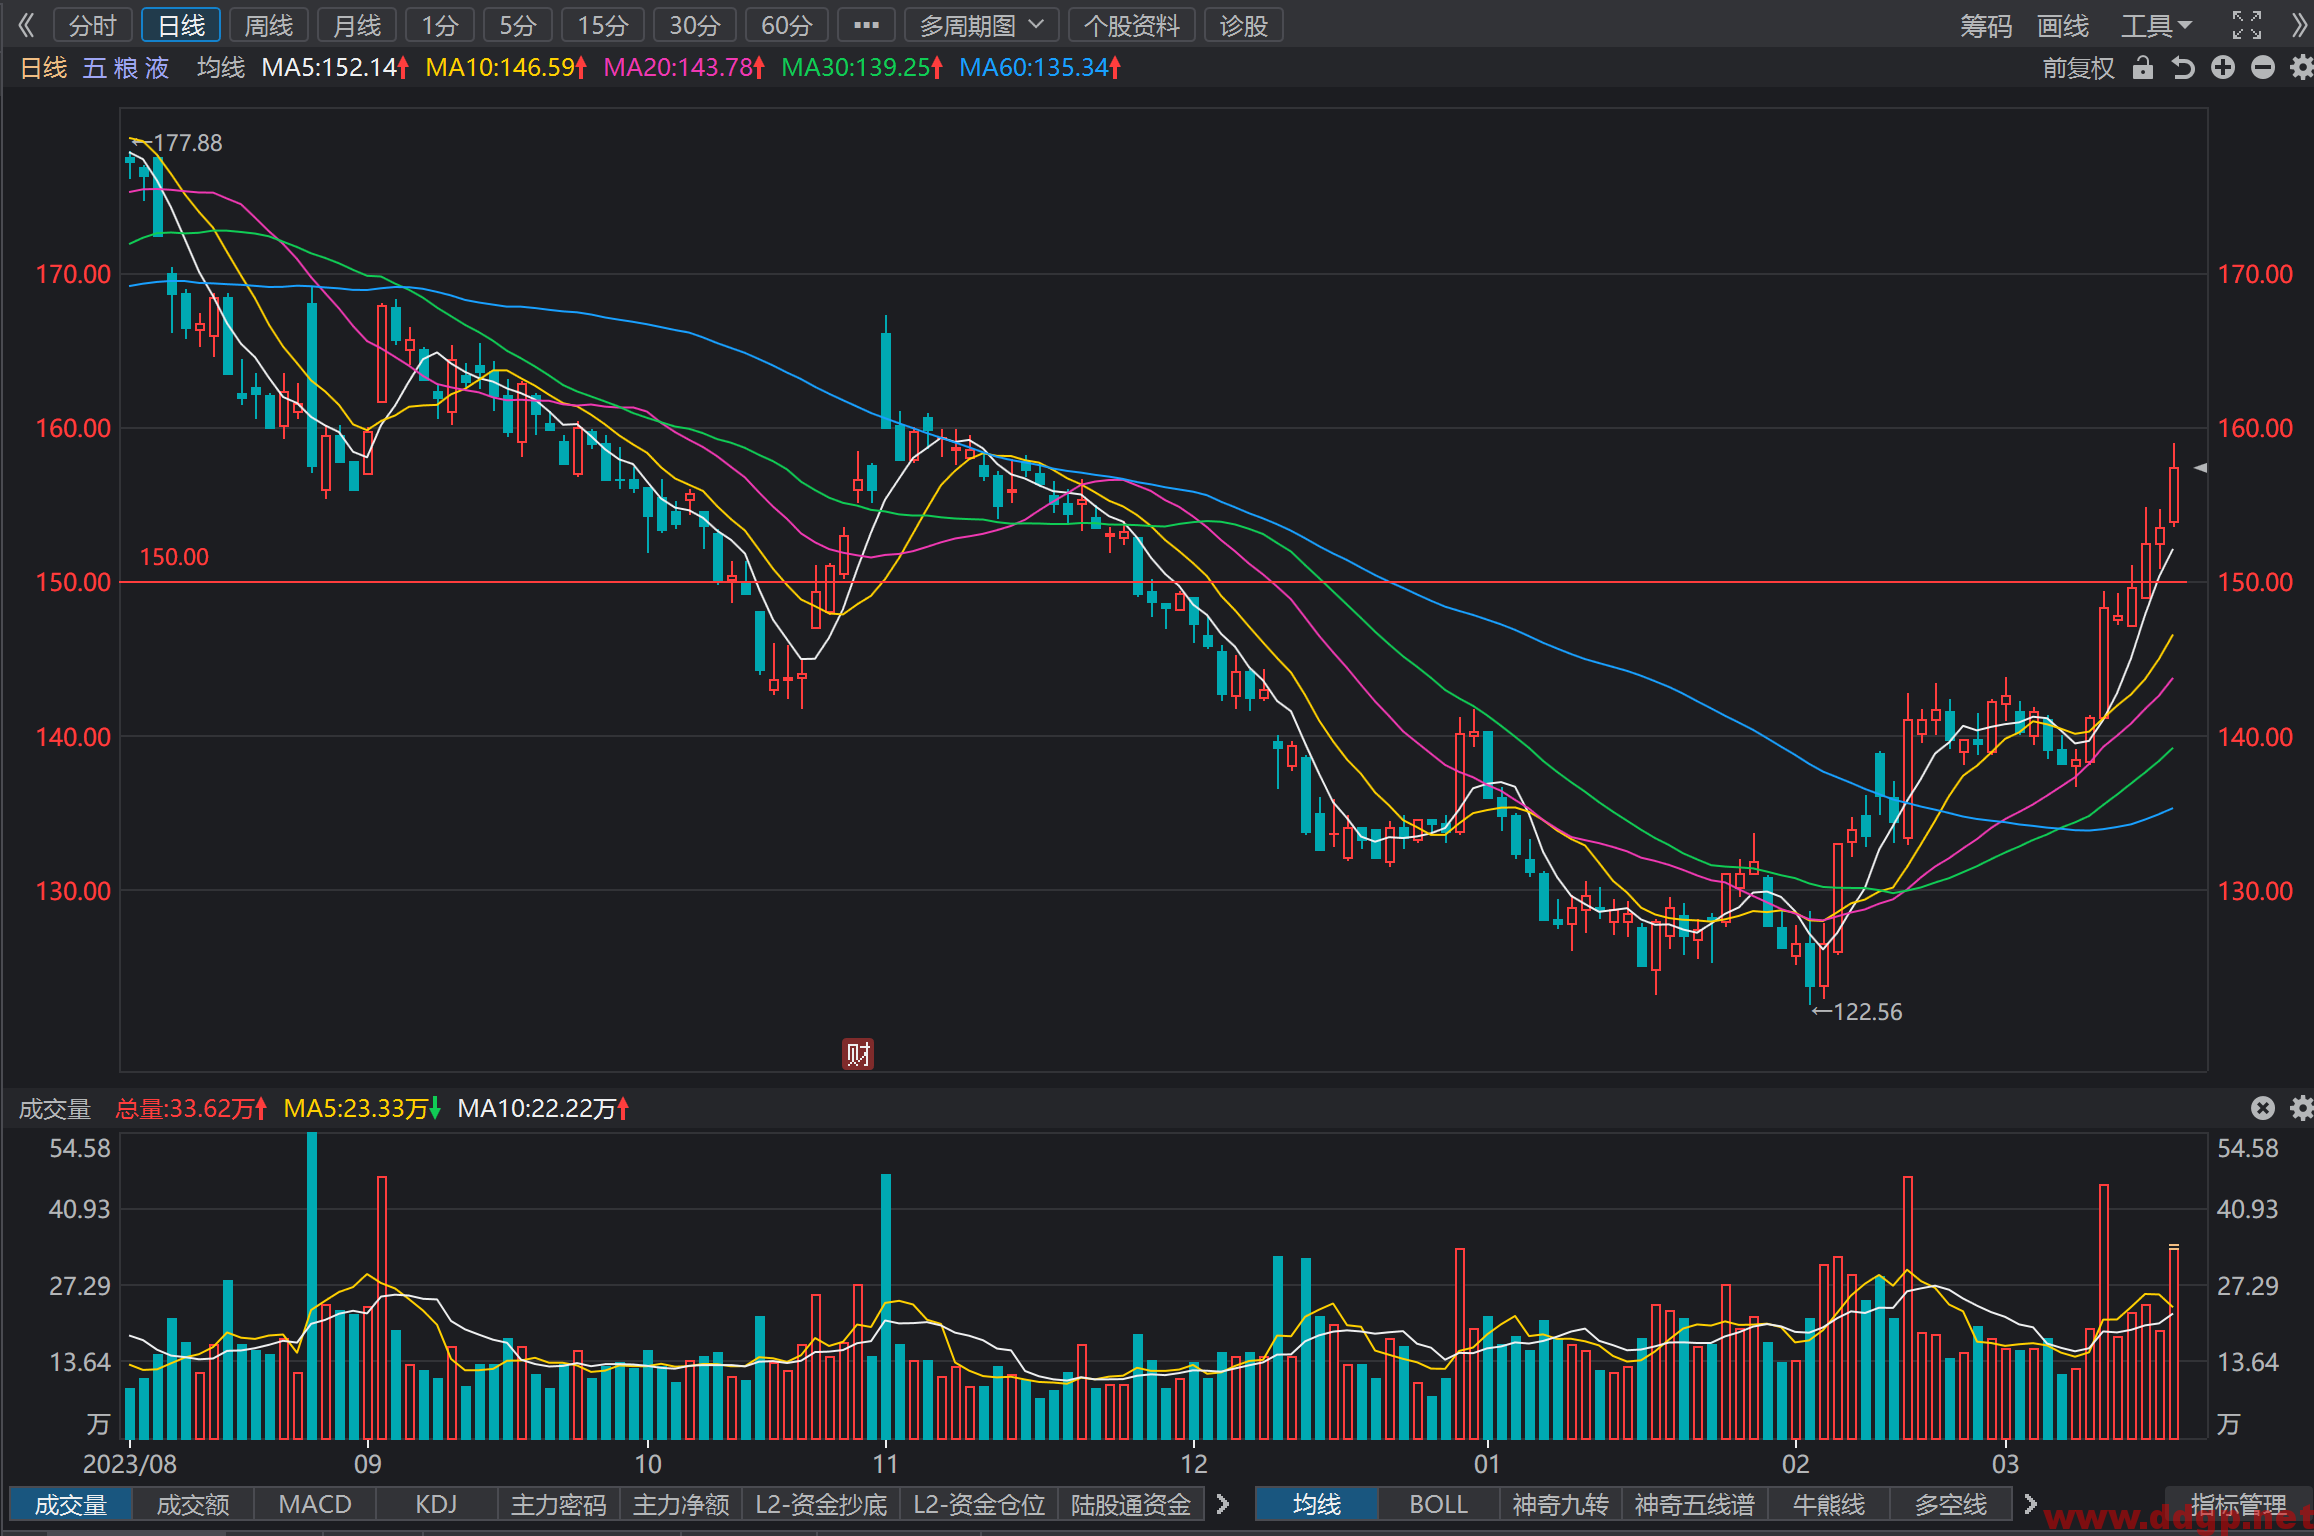Toggle the 前复权 price adjustment mode
This screenshot has height=1536, width=2314.
tap(2078, 68)
